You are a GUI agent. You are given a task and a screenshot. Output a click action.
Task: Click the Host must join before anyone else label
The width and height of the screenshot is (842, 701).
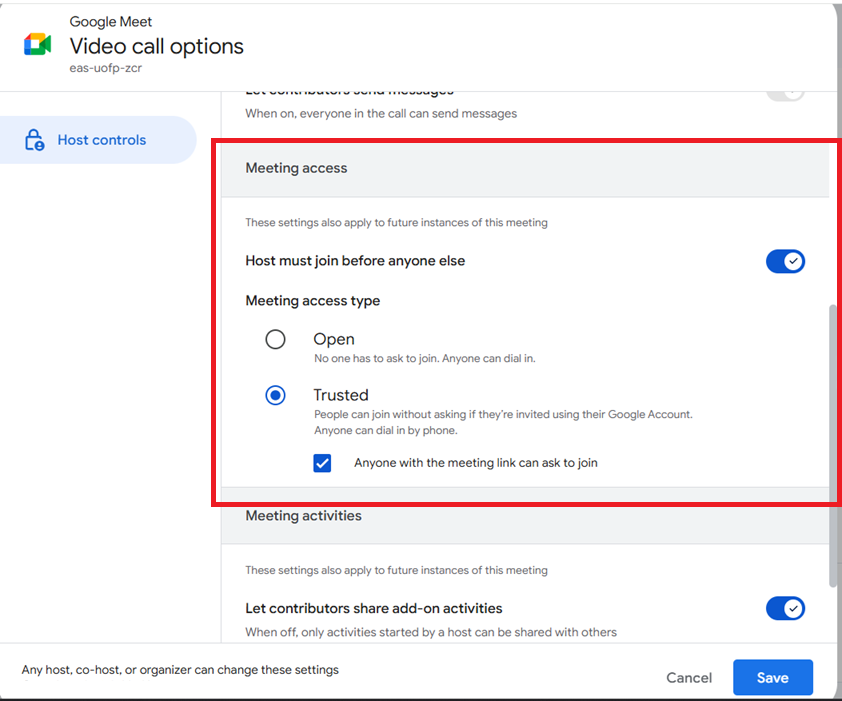click(x=355, y=261)
